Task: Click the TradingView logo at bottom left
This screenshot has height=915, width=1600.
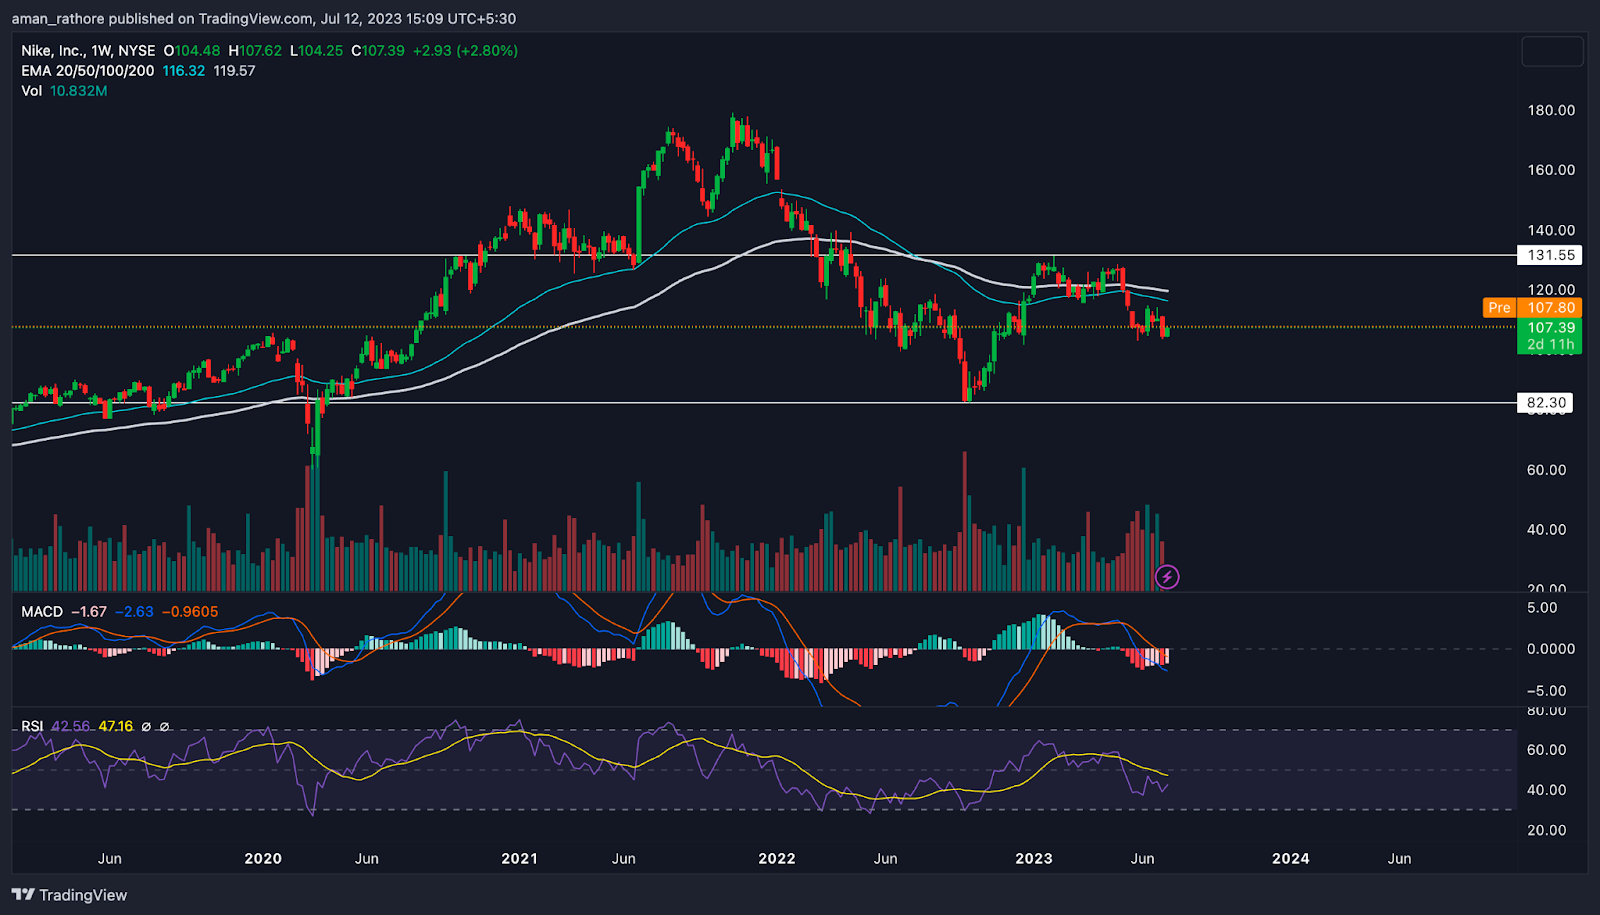Action: pyautogui.click(x=69, y=895)
